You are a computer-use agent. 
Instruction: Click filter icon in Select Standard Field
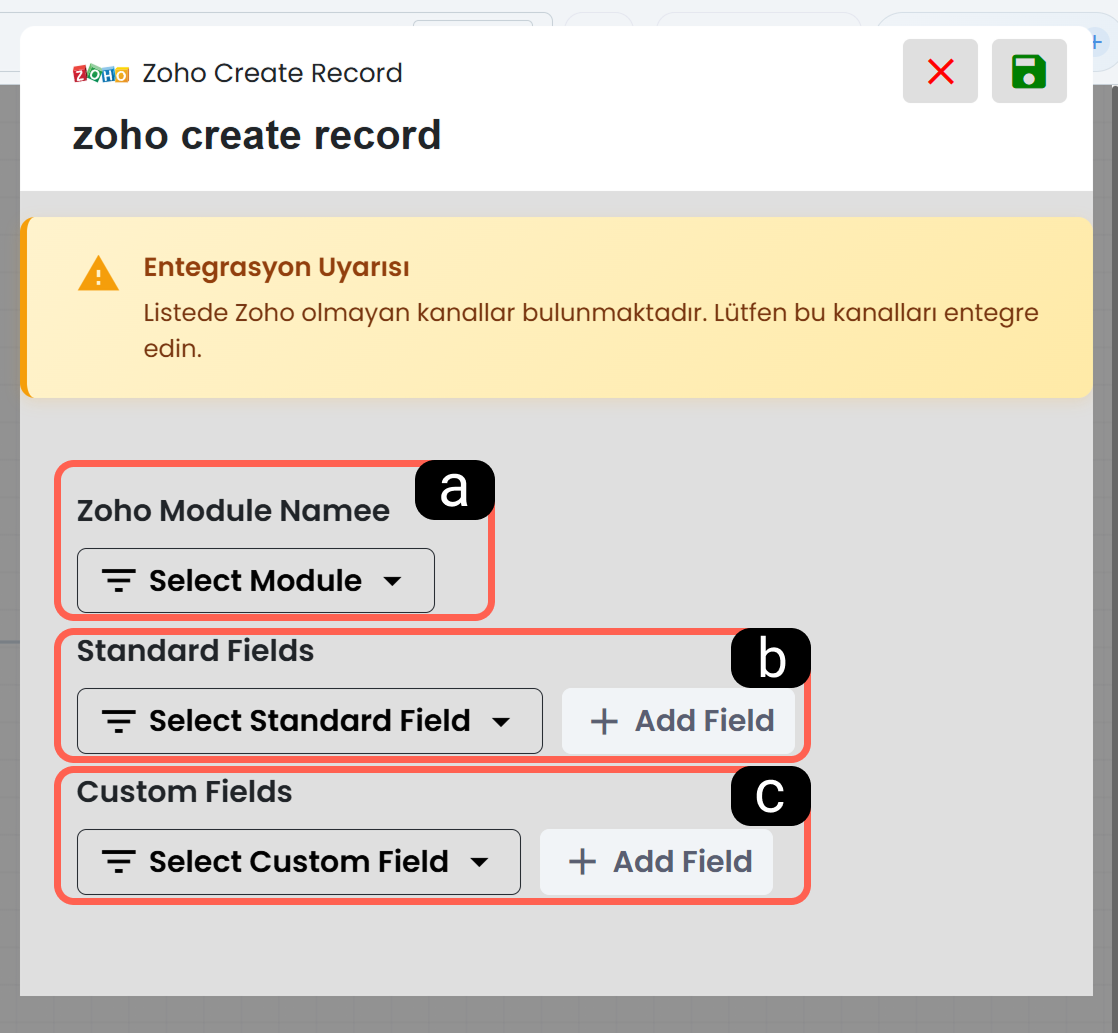[x=118, y=721]
